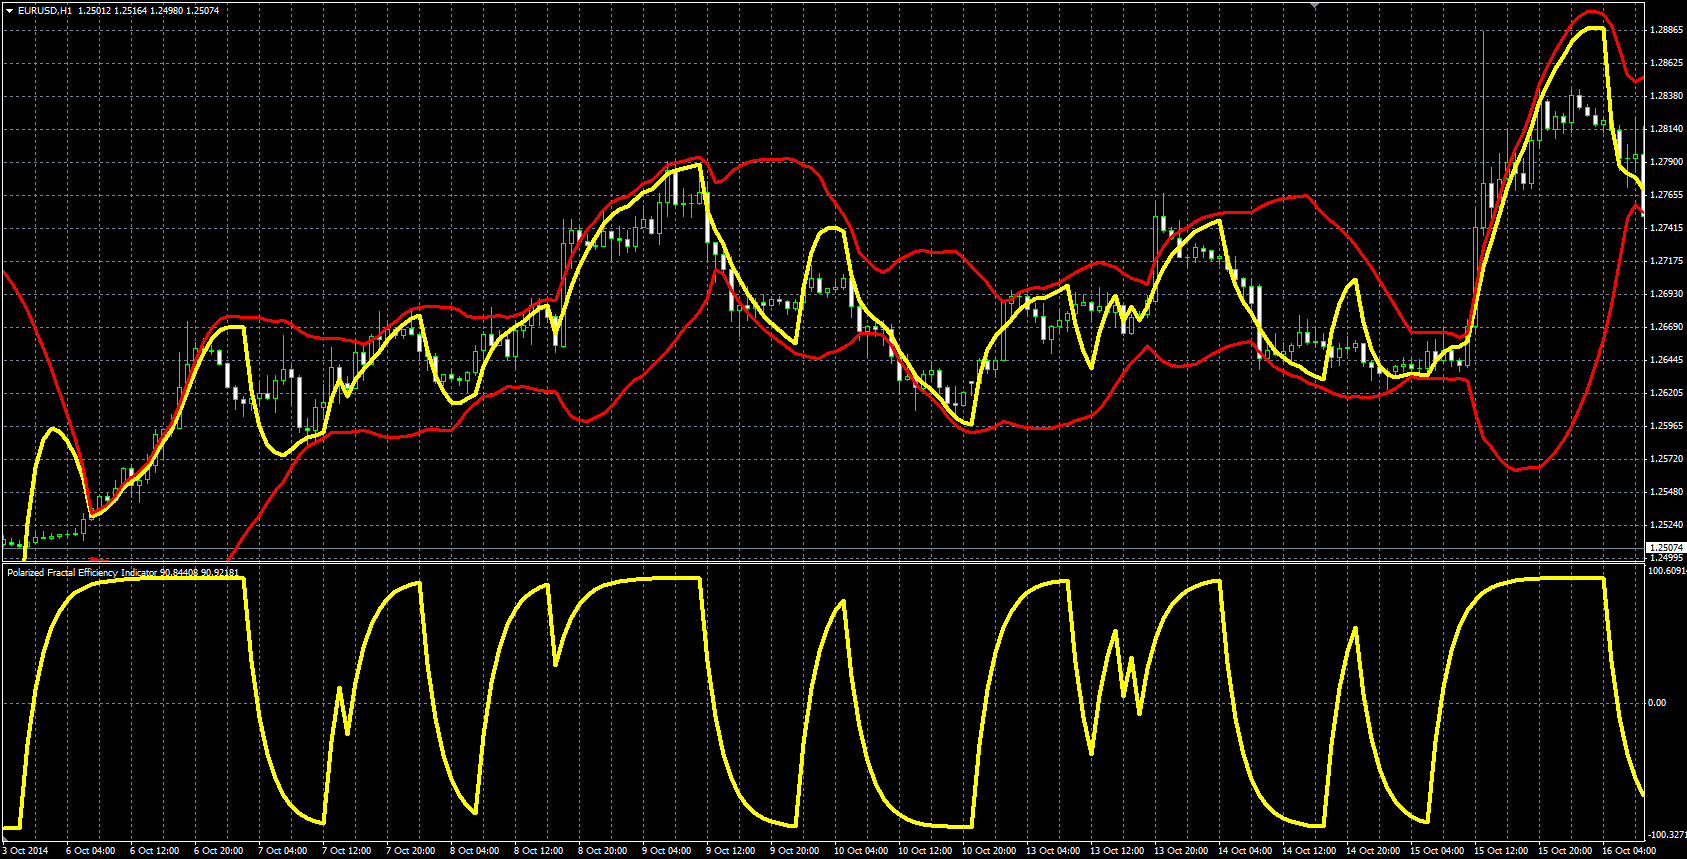1687x859 pixels.
Task: Click the 15 Oct 20:00 time label
Action: tap(1565, 851)
